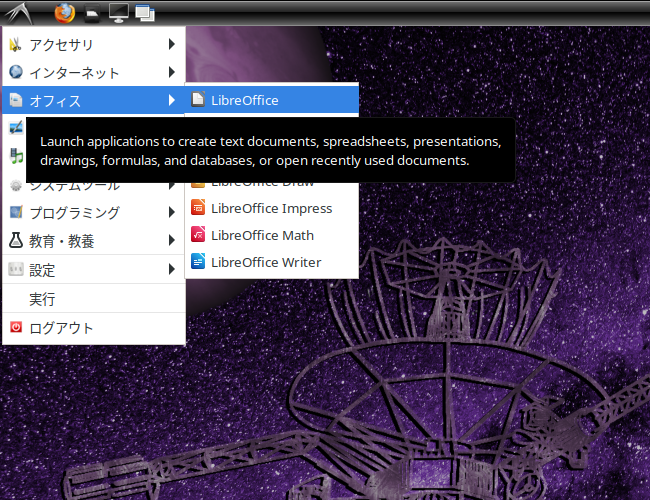Click the monitor icon in the panel
This screenshot has height=500, width=650.
click(x=119, y=13)
